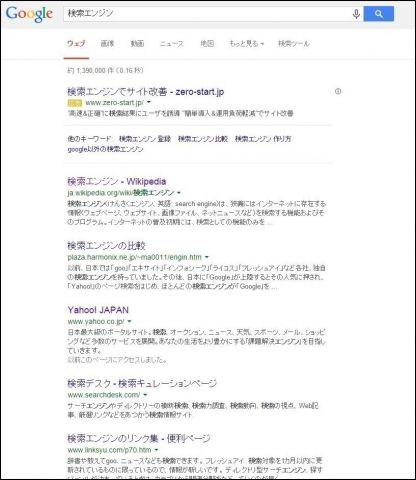Open the 地図 tab
416x480 pixels.
click(x=207, y=43)
